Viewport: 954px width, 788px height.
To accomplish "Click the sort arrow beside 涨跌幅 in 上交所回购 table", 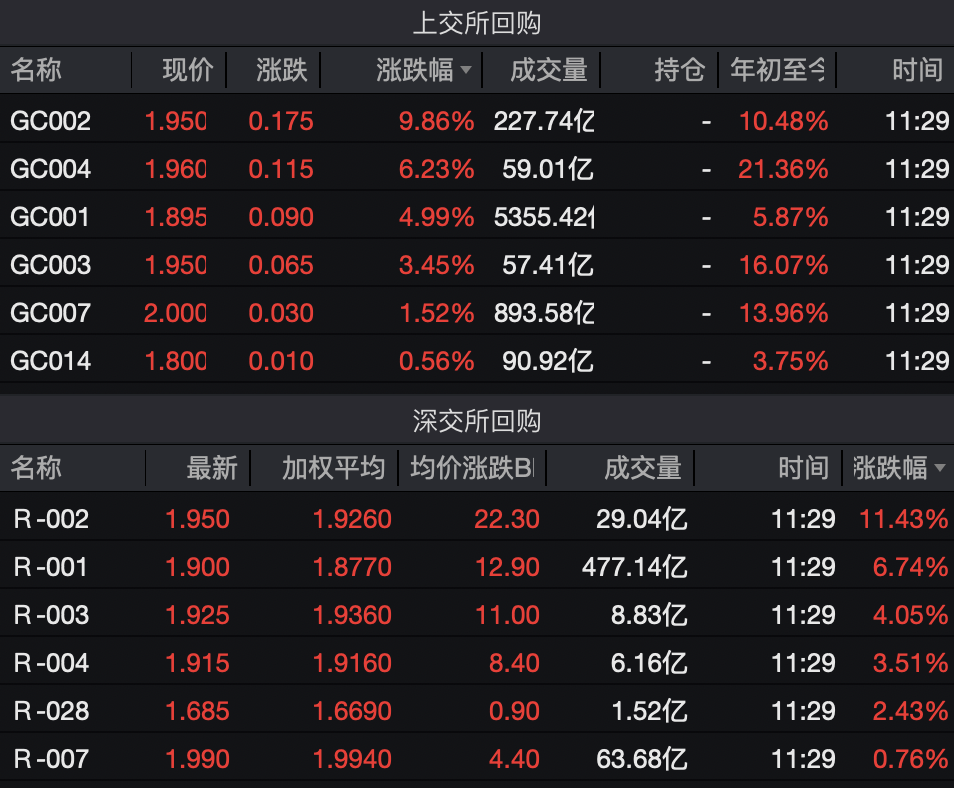I will click(x=466, y=70).
